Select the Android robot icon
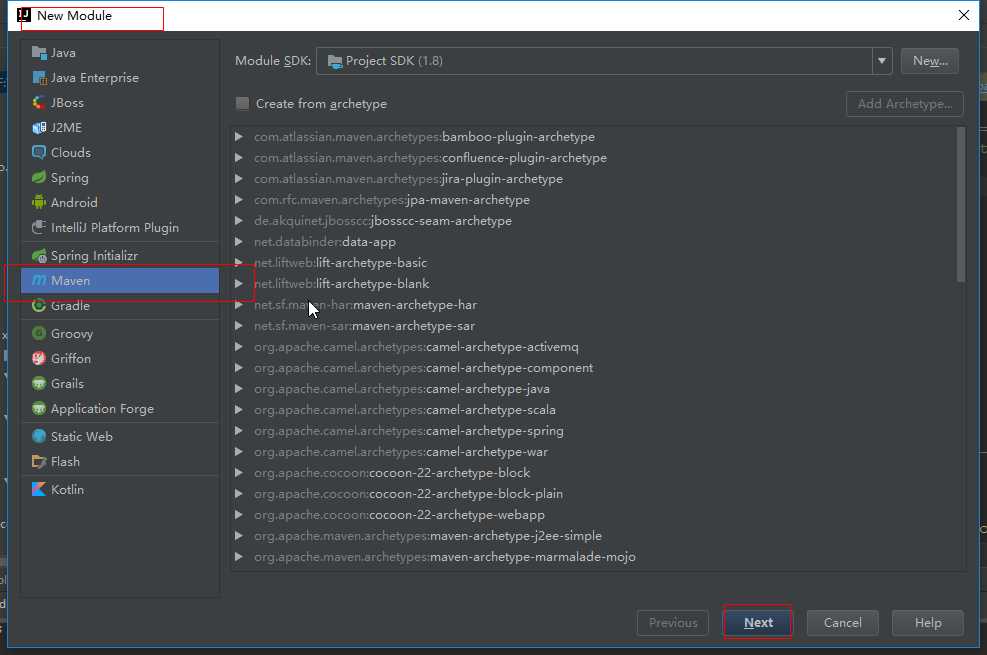This screenshot has height=655, width=987. [39, 203]
